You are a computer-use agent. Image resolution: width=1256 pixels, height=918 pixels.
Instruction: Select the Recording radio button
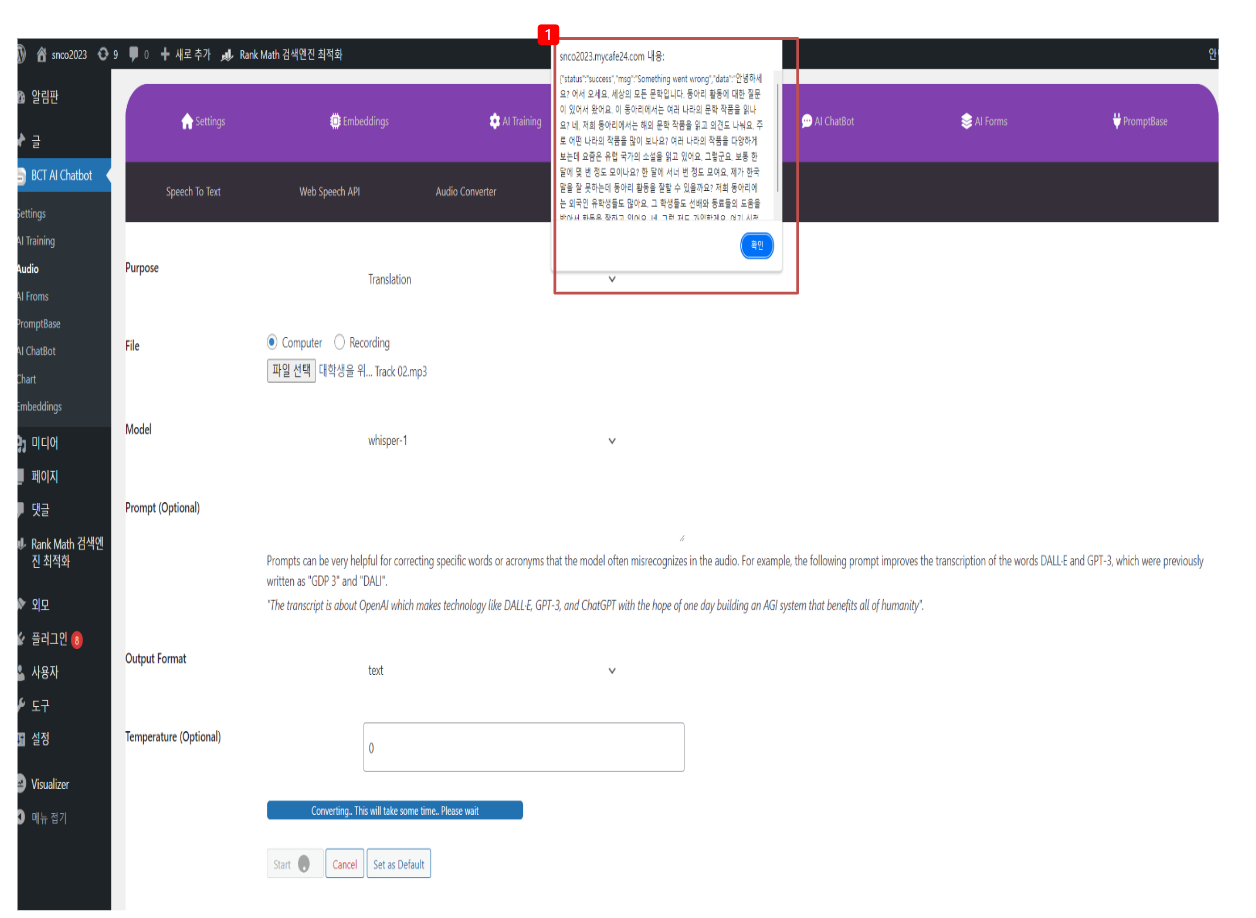pyautogui.click(x=339, y=342)
